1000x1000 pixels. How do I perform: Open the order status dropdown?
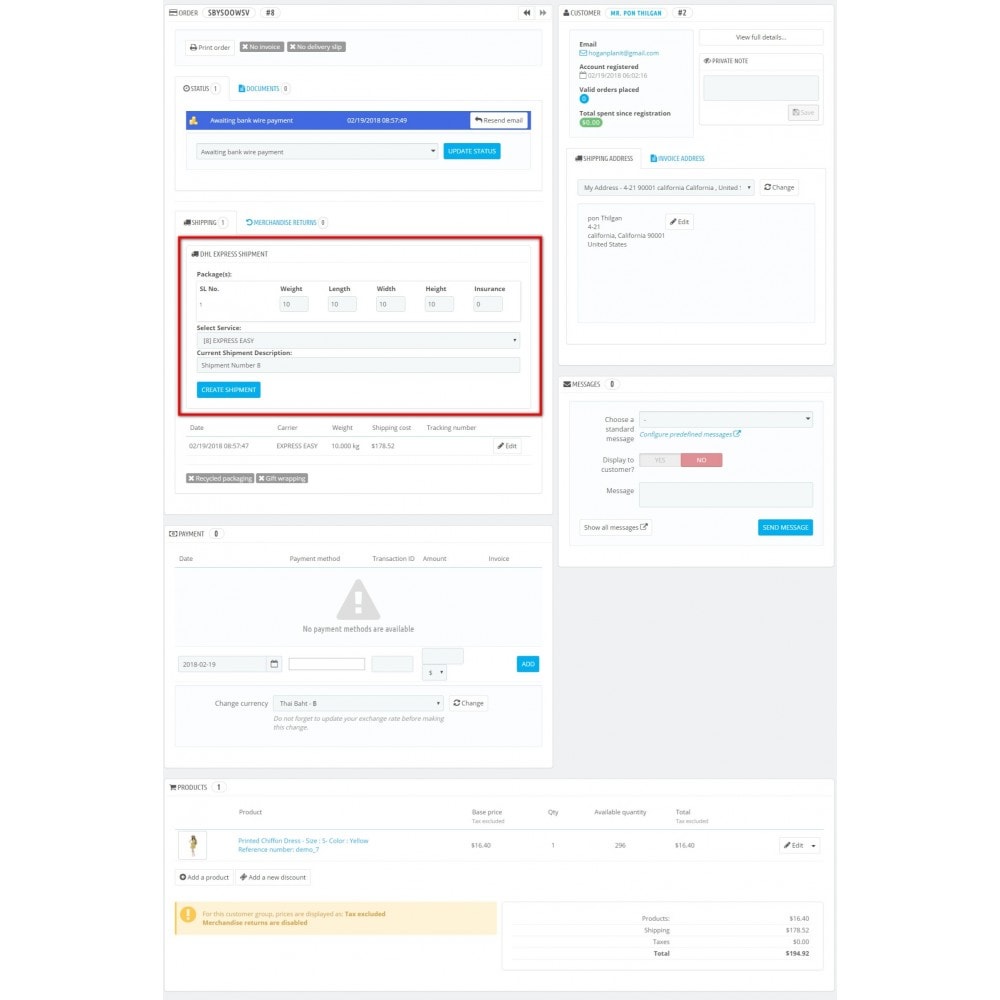coord(318,152)
